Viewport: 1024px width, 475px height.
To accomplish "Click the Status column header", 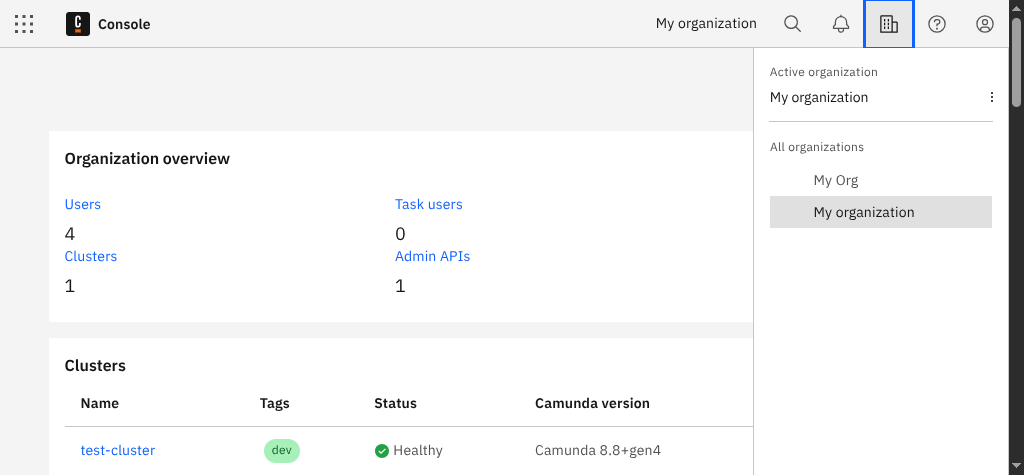I will (395, 403).
